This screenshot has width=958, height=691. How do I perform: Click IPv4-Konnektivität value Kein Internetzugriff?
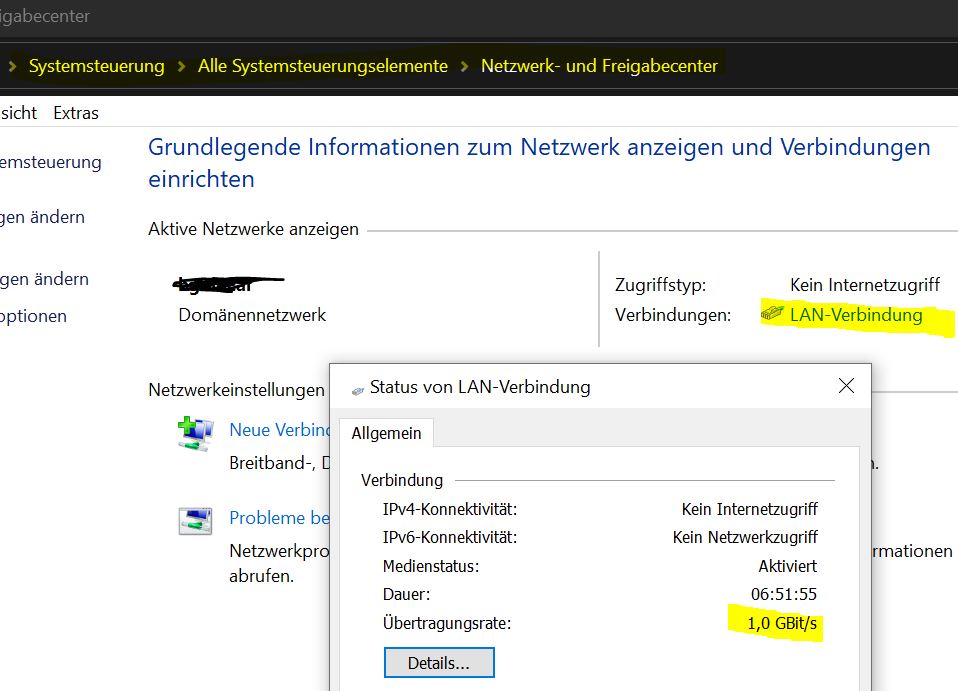point(750,509)
